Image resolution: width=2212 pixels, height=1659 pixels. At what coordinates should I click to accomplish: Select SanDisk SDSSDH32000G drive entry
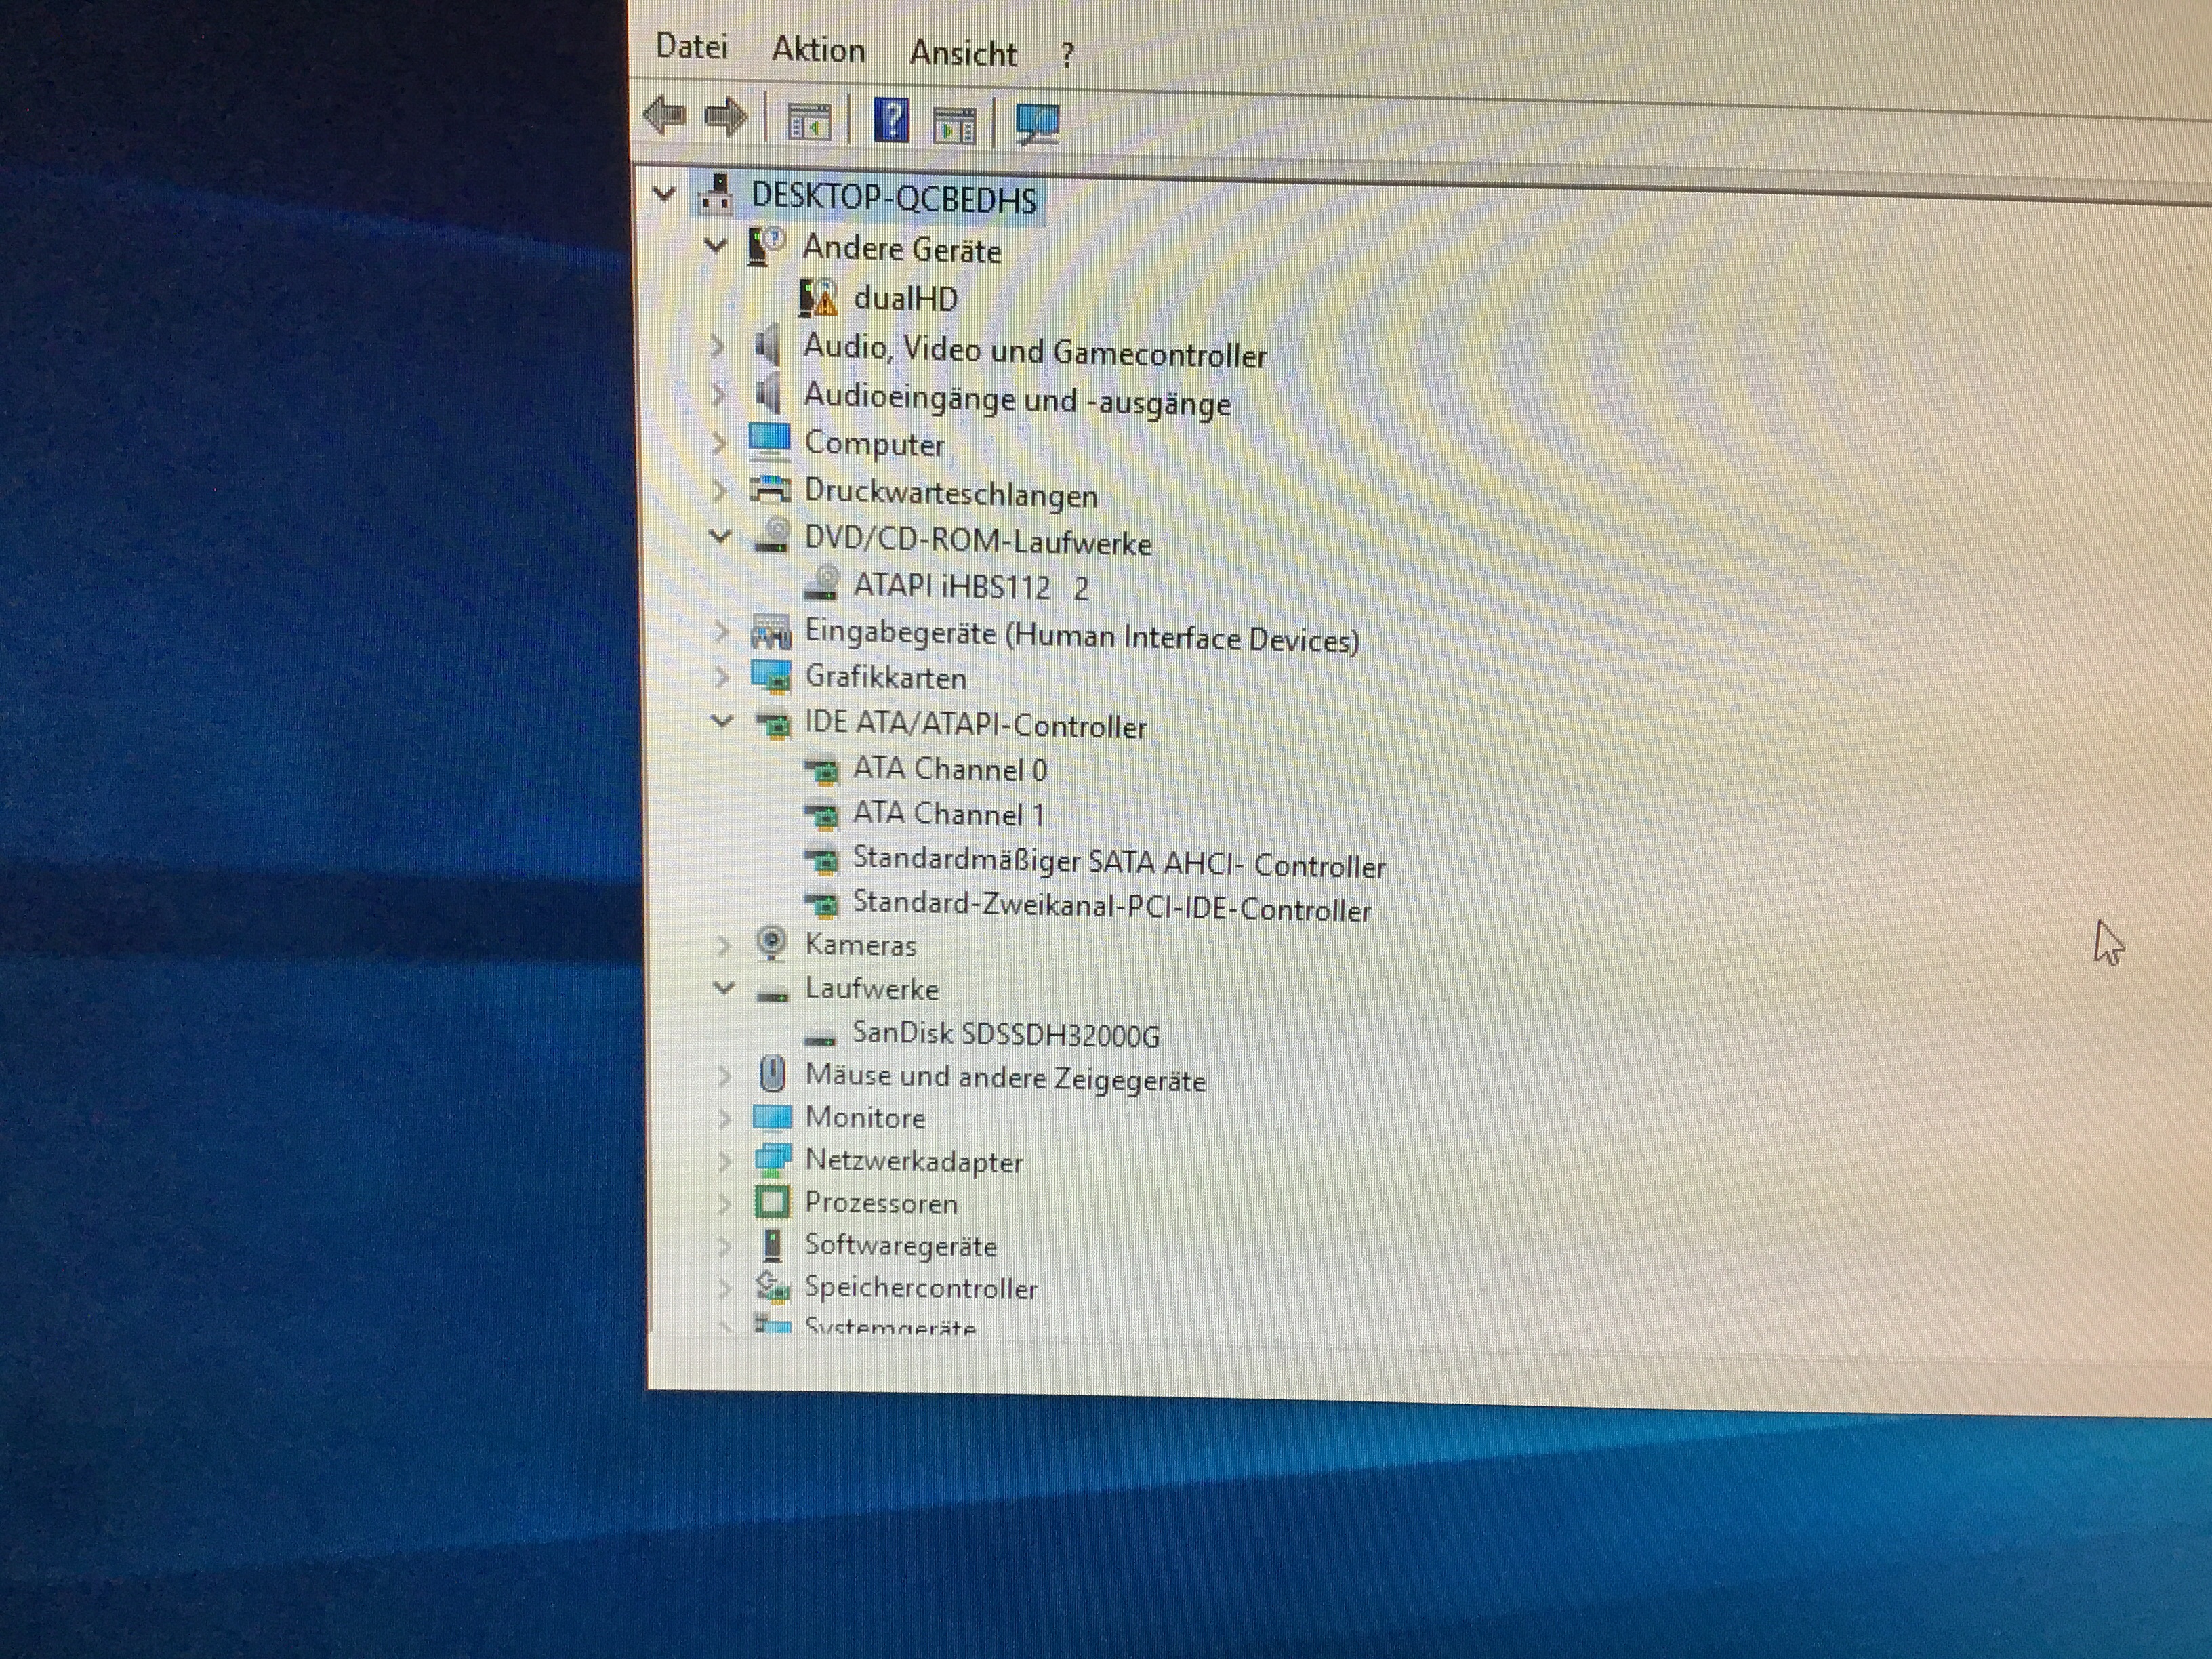1006,1034
